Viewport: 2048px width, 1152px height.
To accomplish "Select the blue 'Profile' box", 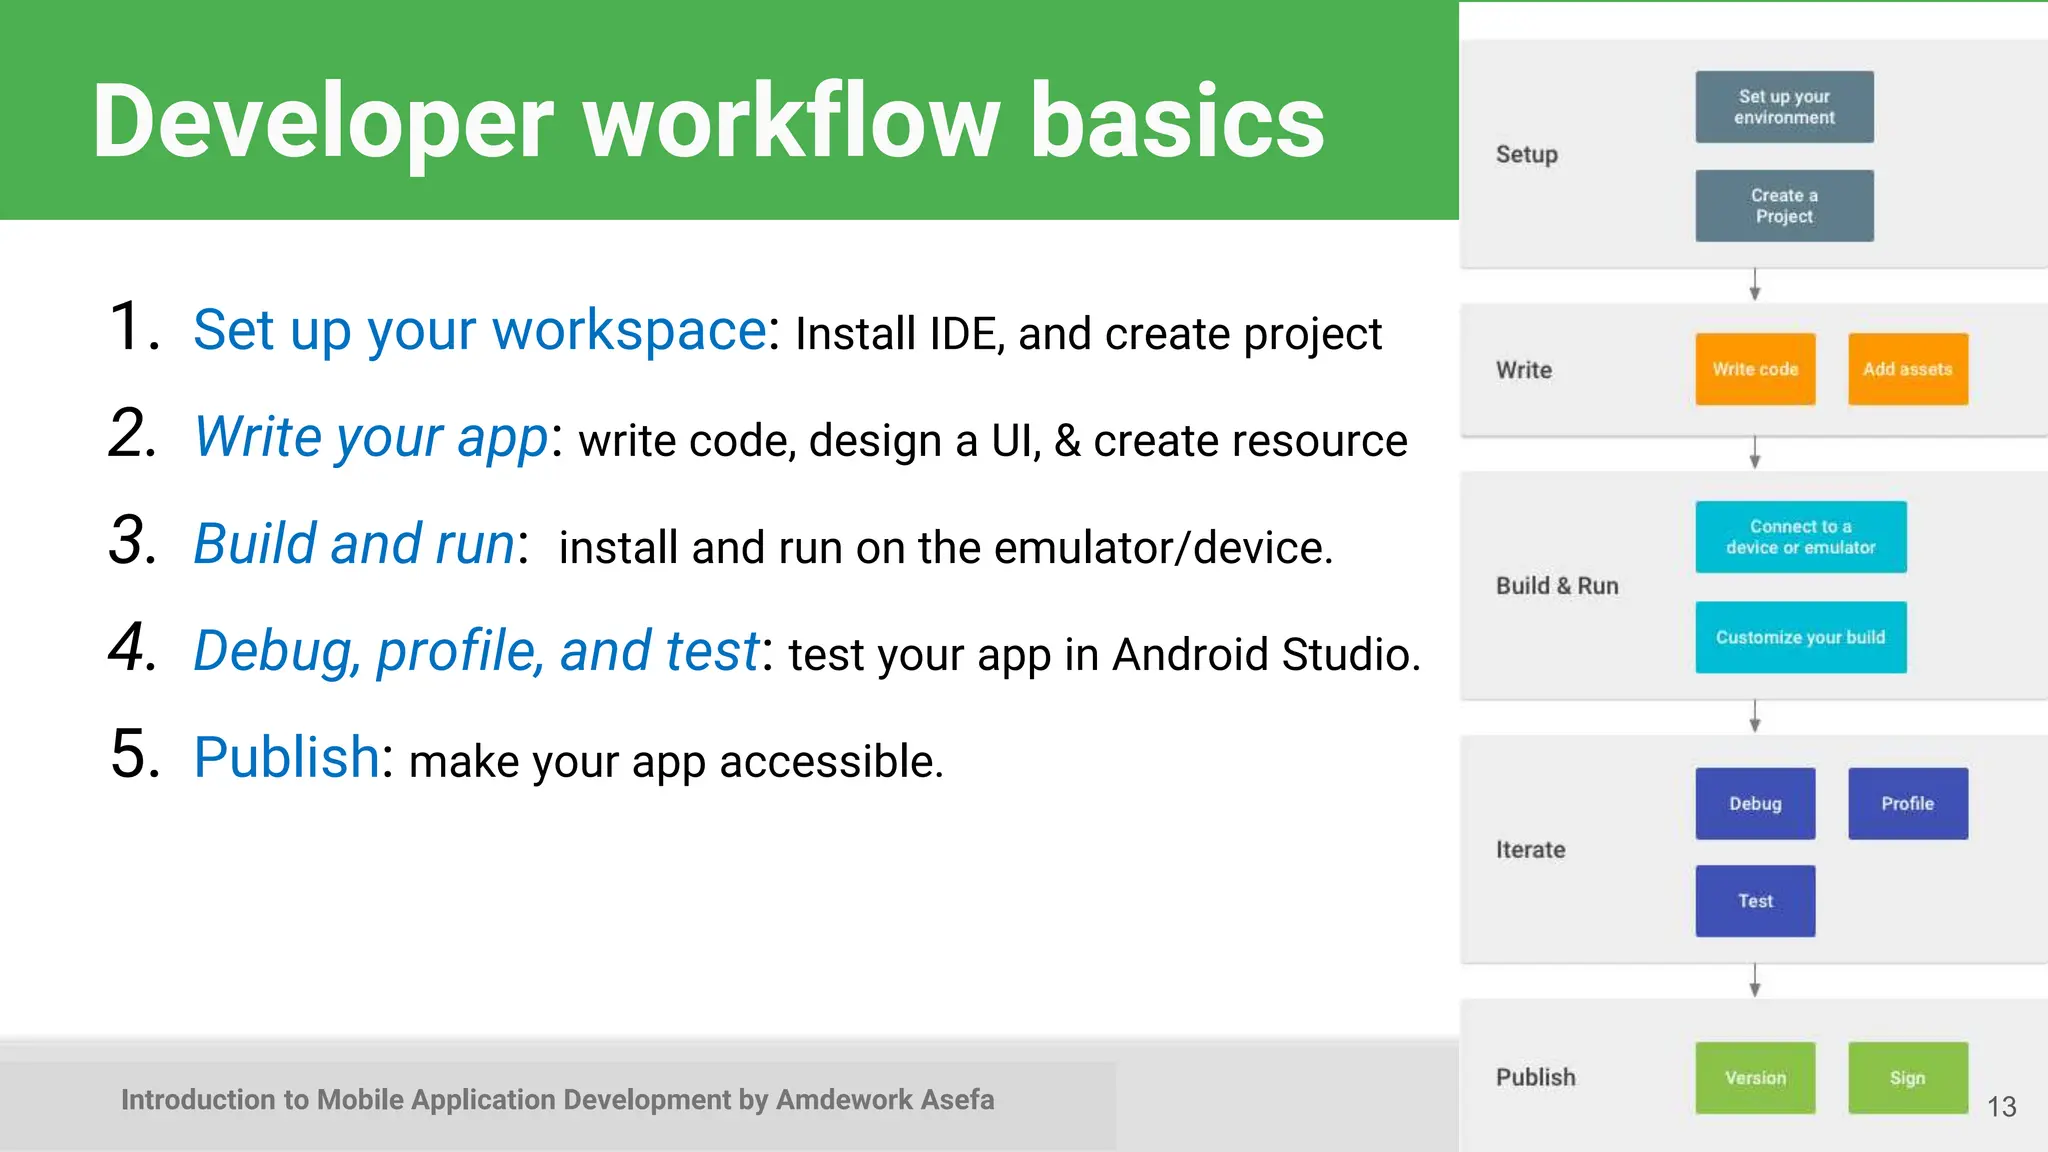I will tap(1907, 803).
